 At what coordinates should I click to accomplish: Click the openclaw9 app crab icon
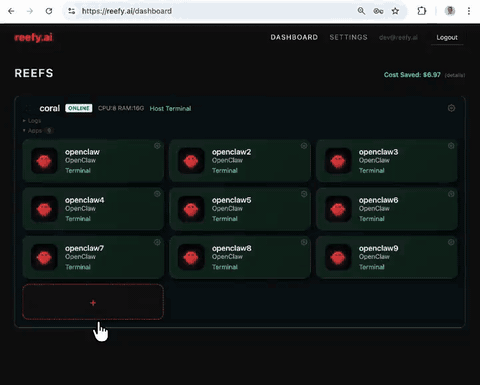pos(338,257)
